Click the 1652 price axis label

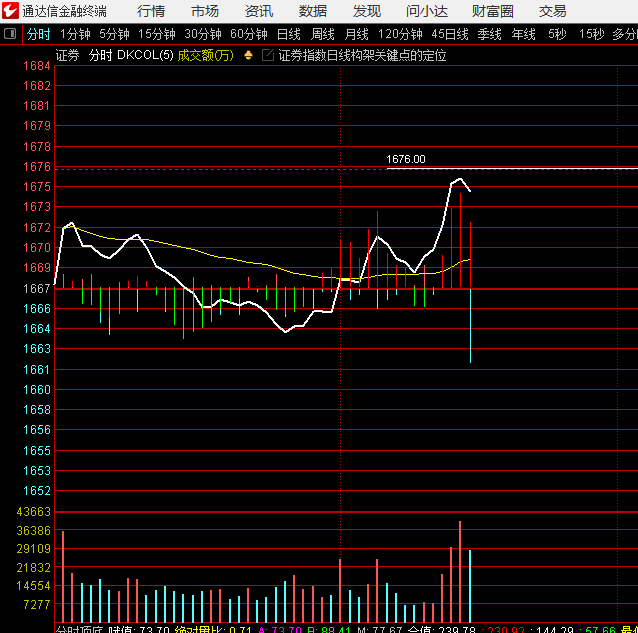click(37, 491)
